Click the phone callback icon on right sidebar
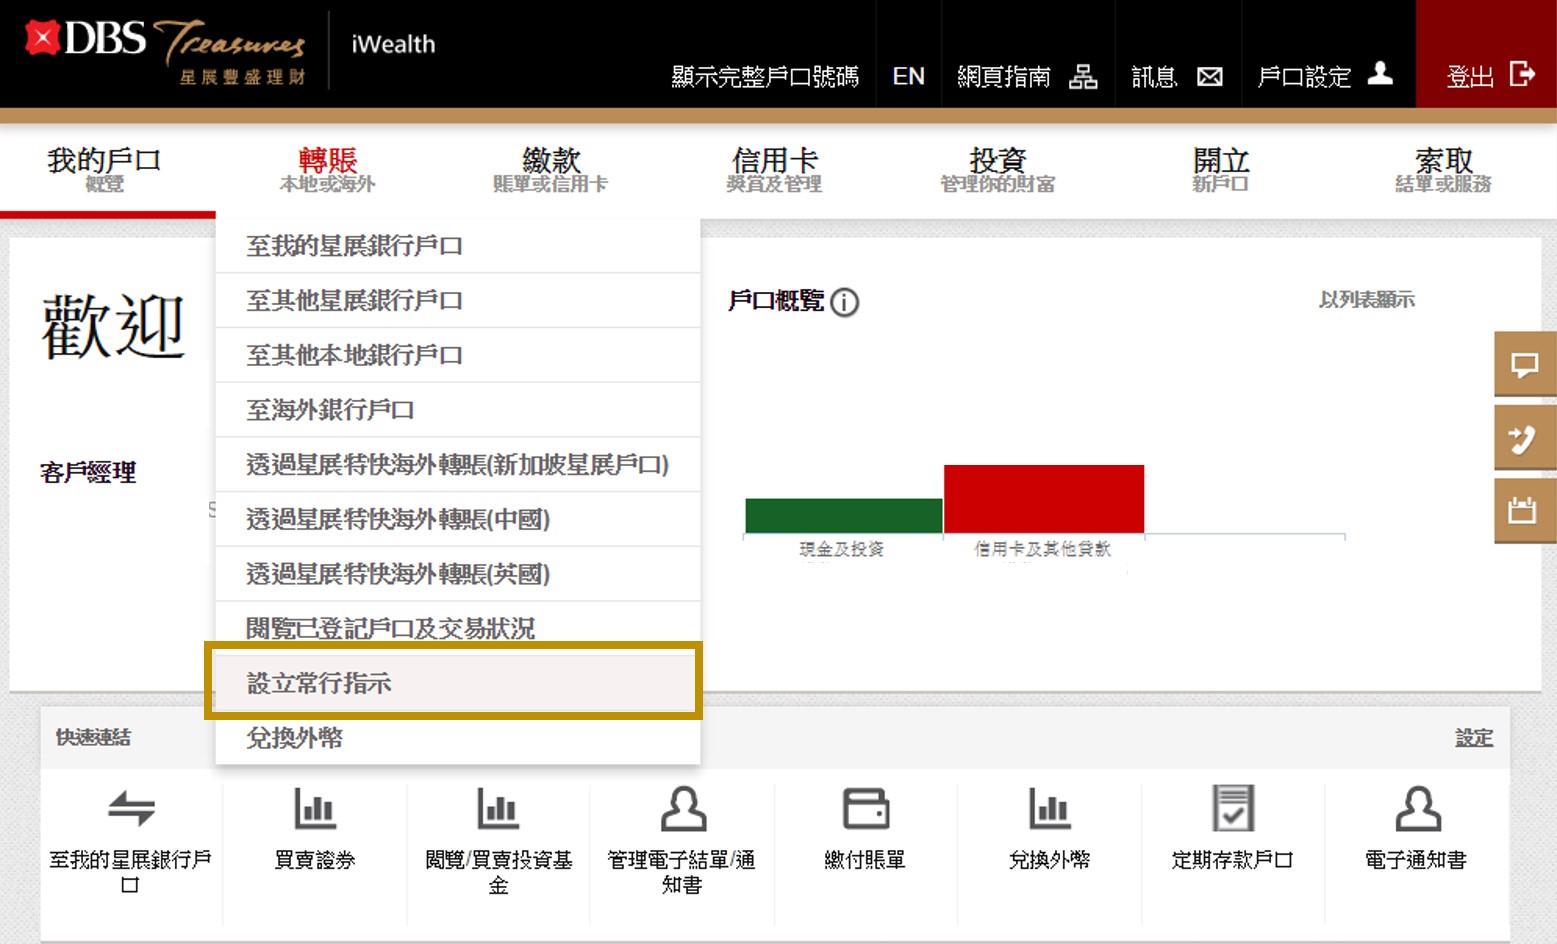The width and height of the screenshot is (1557, 944). (1524, 438)
